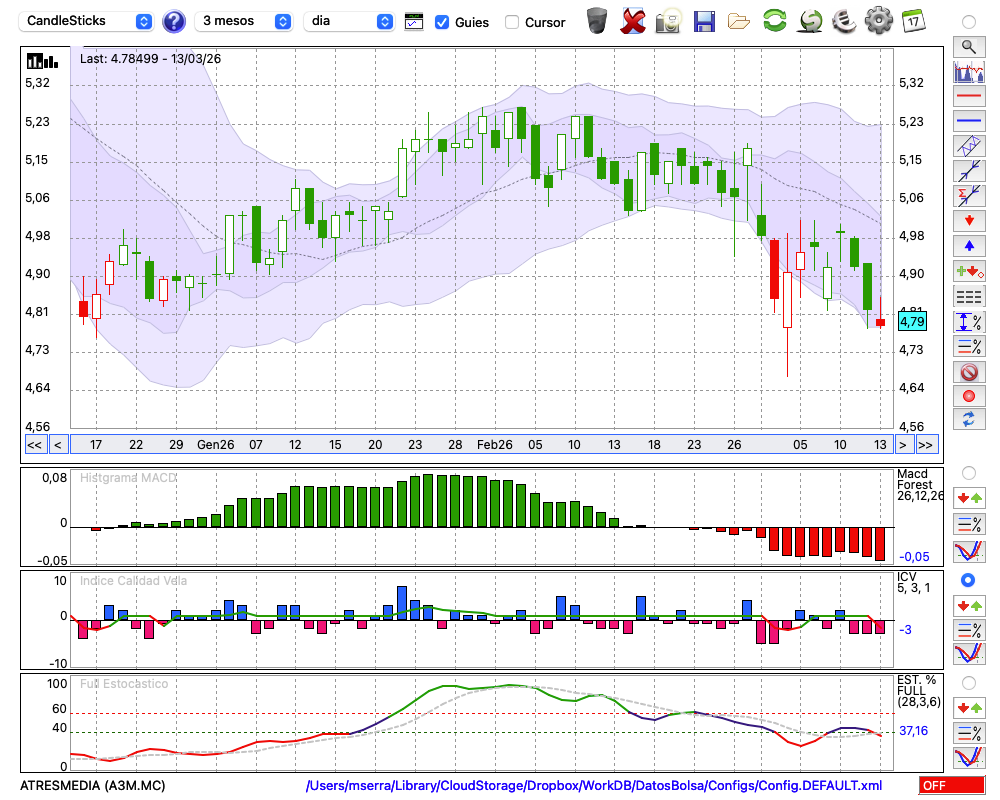This screenshot has width=1000, height=800.
Task: Click ICV panel lines percent icon
Action: pos(969,630)
